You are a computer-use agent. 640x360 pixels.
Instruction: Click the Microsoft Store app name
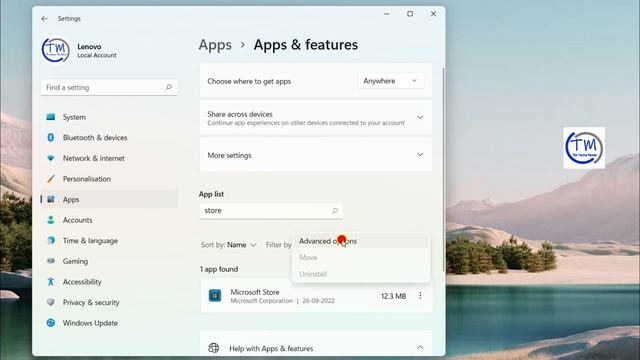255,292
